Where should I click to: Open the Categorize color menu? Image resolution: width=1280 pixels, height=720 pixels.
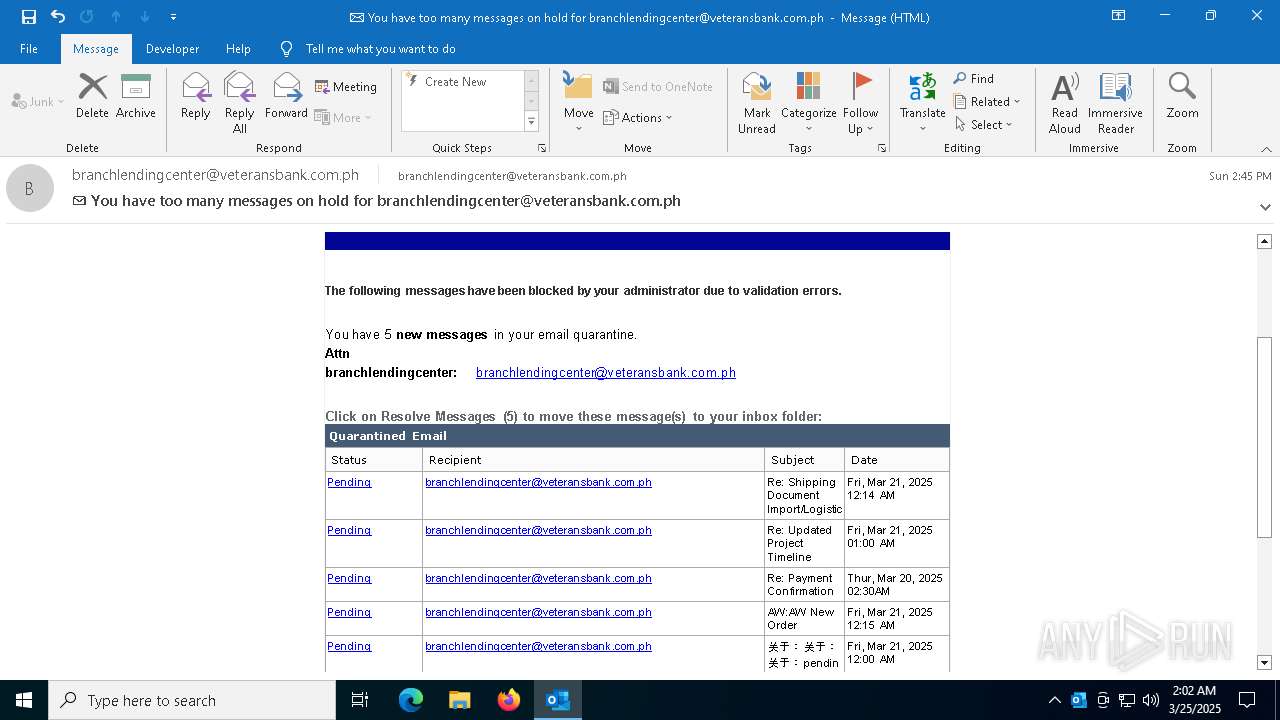pos(808,102)
